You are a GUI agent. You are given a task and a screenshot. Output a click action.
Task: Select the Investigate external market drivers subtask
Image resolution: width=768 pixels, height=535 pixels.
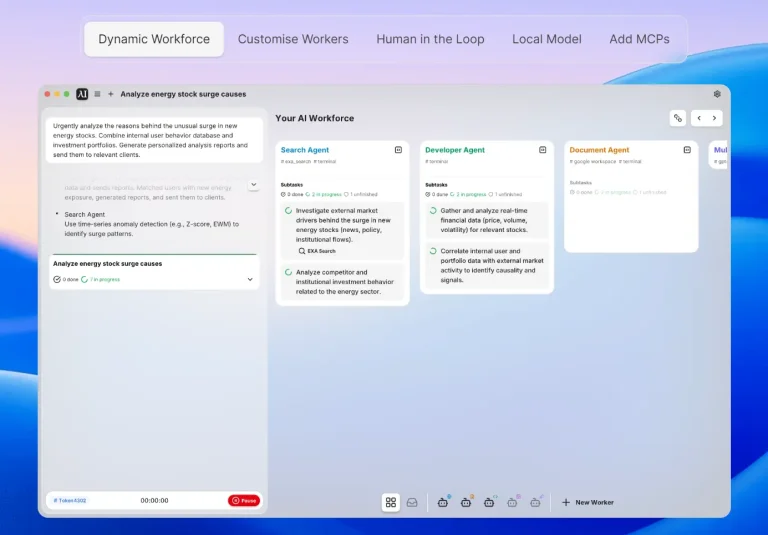tap(342, 230)
